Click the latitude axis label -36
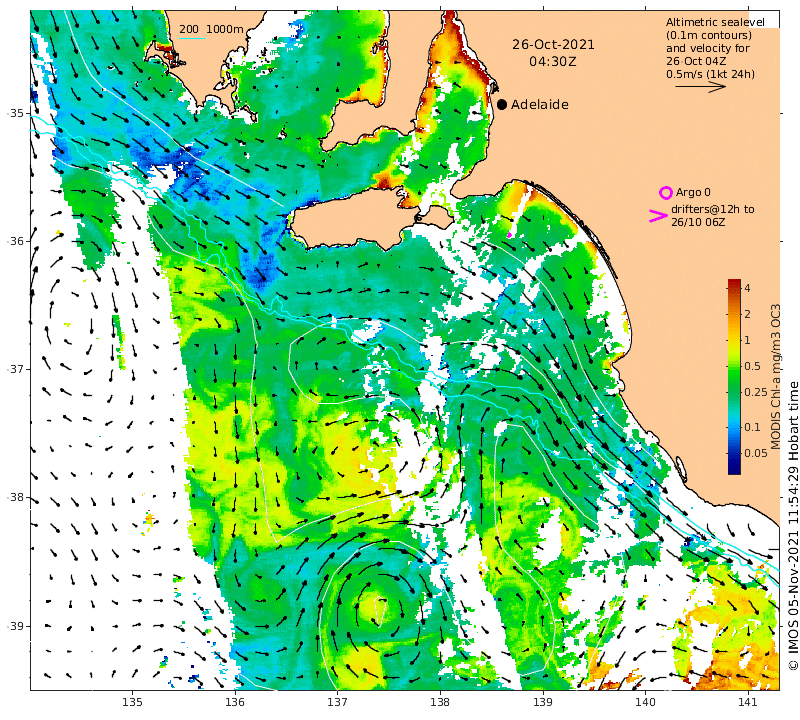Screen dimensions: 800x720 16,241
